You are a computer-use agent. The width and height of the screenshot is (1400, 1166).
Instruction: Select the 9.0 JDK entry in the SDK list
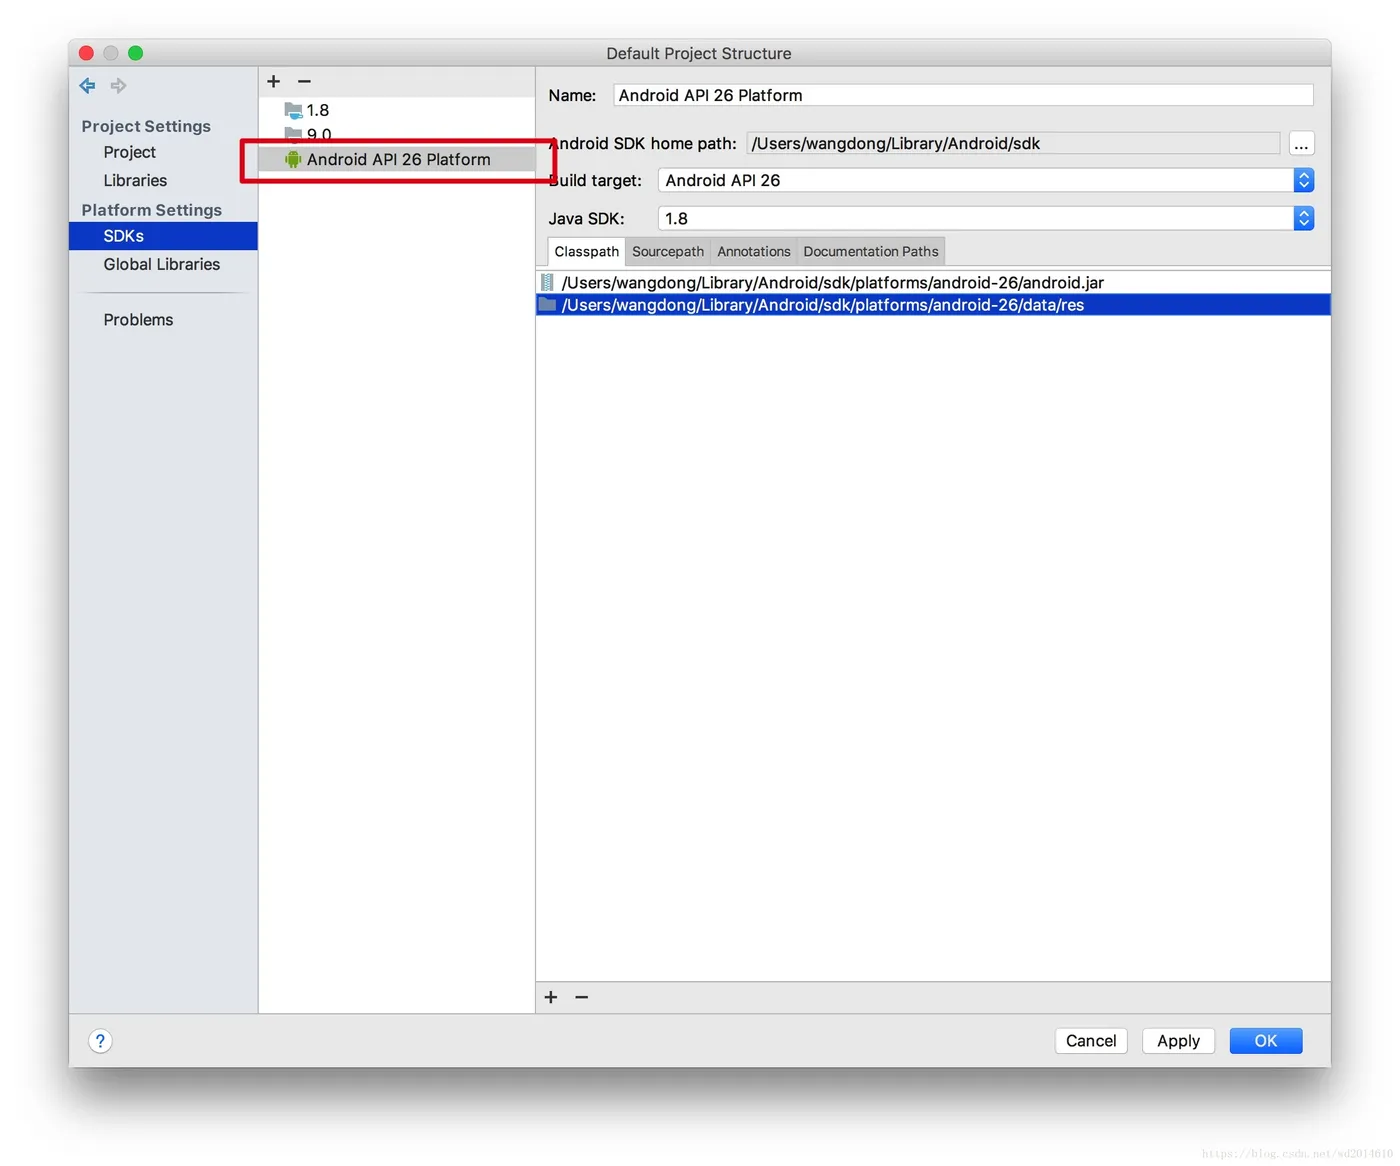(x=396, y=134)
